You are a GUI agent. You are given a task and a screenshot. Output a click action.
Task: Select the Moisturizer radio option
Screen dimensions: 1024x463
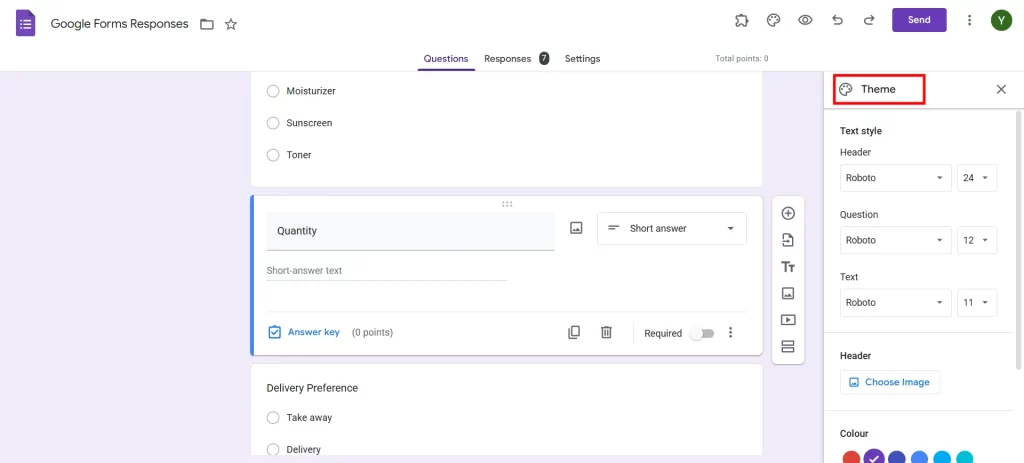pyautogui.click(x=273, y=91)
